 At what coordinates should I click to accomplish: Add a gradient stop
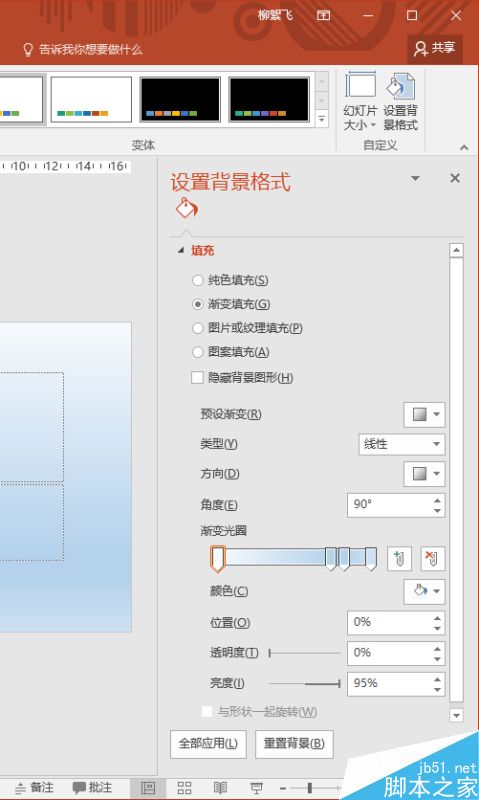click(399, 558)
